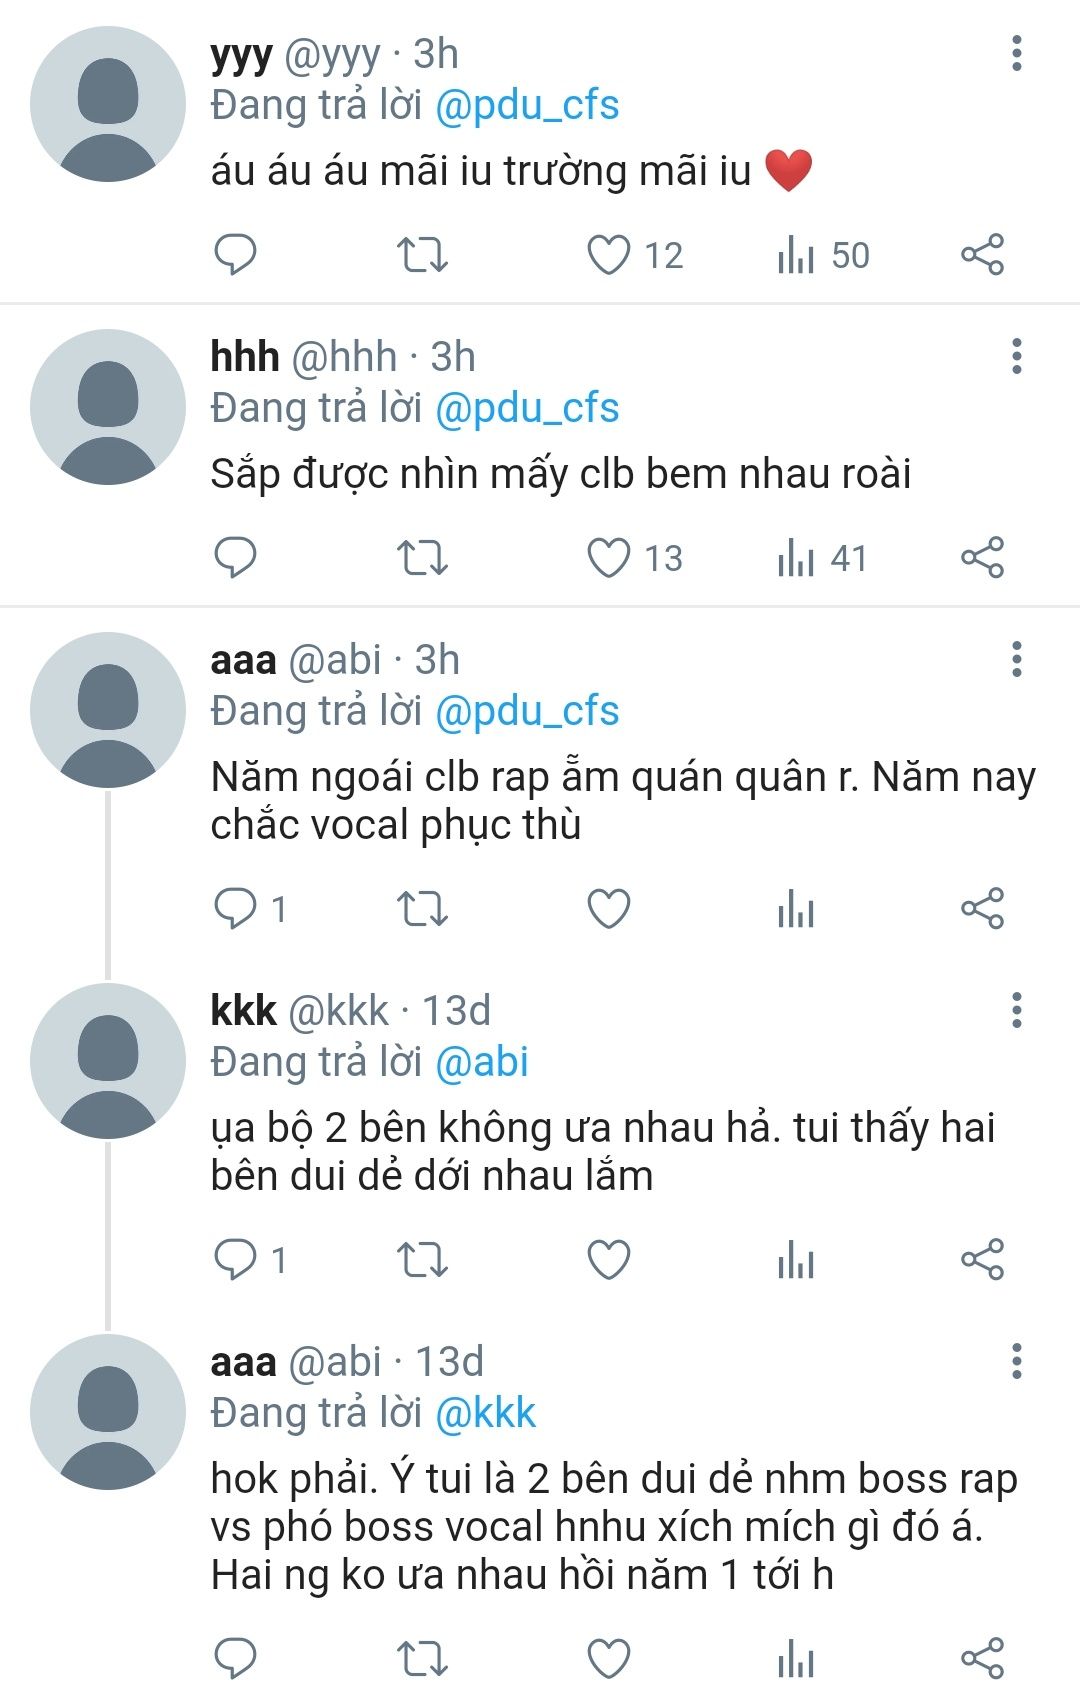Open the @kkk mention link

pos(486,1413)
